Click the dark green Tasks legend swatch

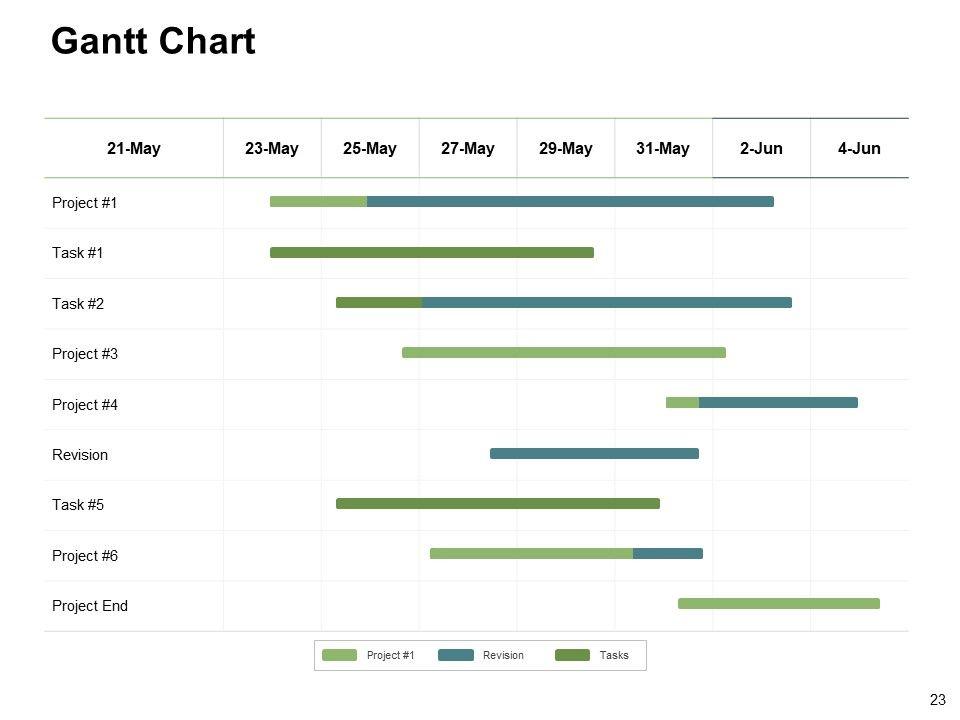tap(572, 655)
